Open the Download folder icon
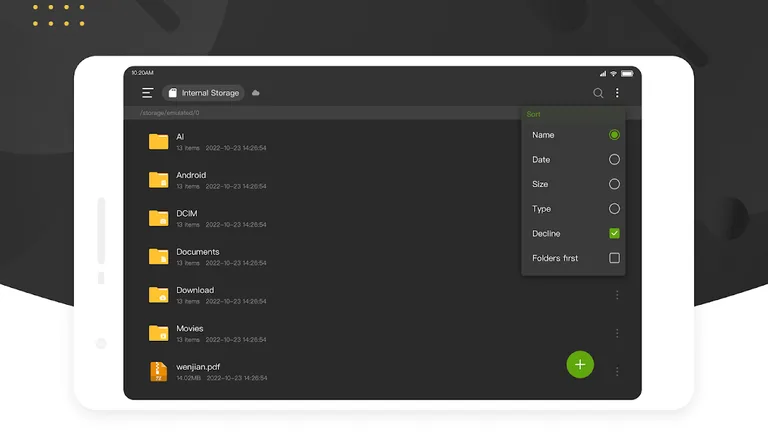This screenshot has width=768, height=432. (x=159, y=295)
